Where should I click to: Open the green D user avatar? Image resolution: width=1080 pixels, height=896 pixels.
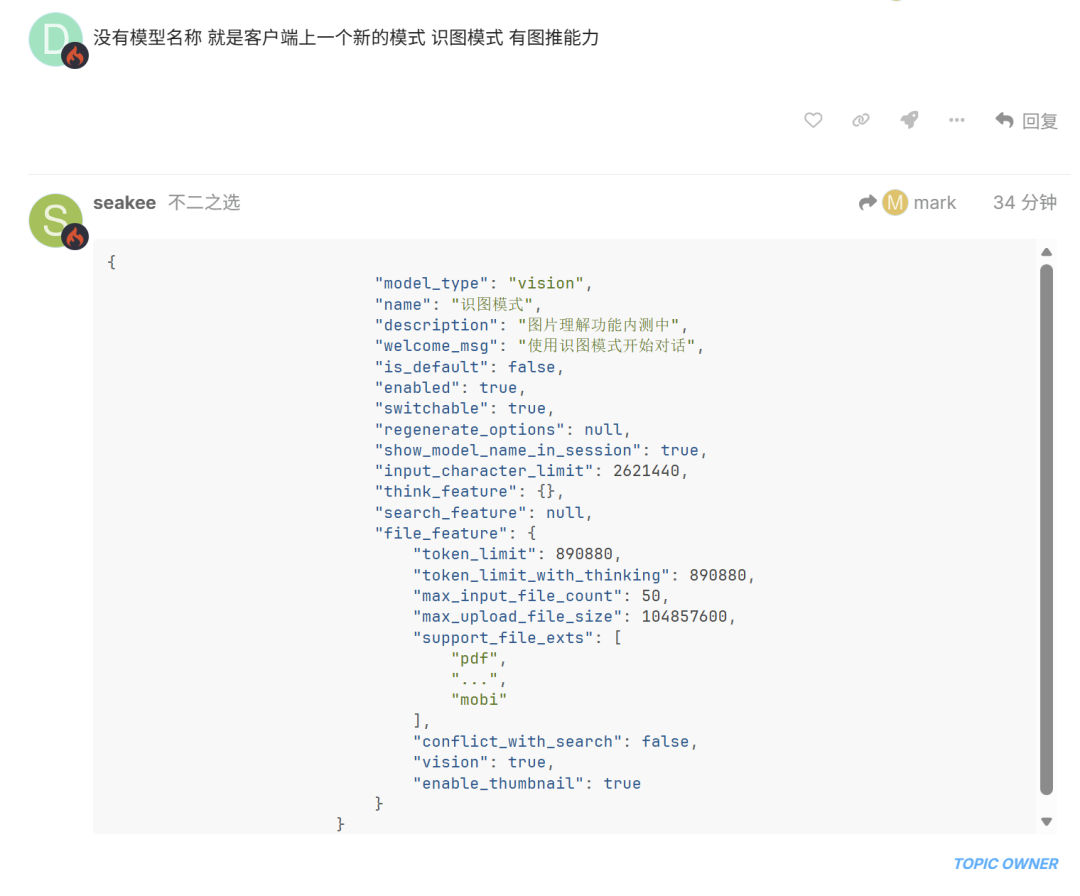[55, 40]
